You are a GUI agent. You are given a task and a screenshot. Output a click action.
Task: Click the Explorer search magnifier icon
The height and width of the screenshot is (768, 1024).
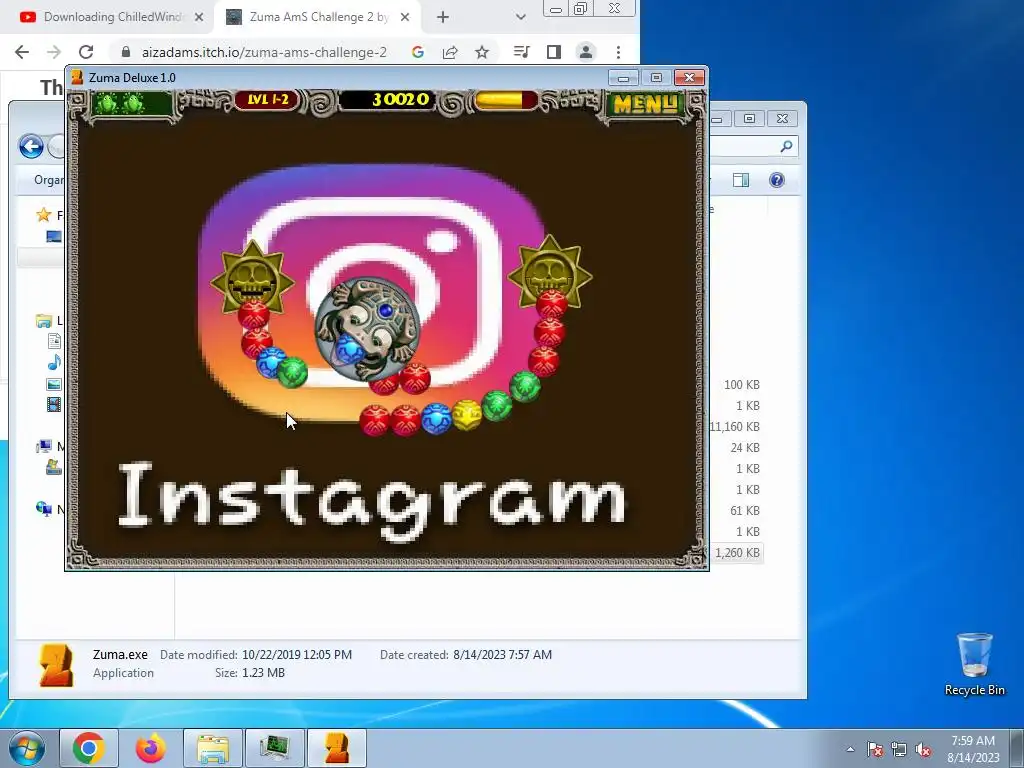(x=786, y=146)
